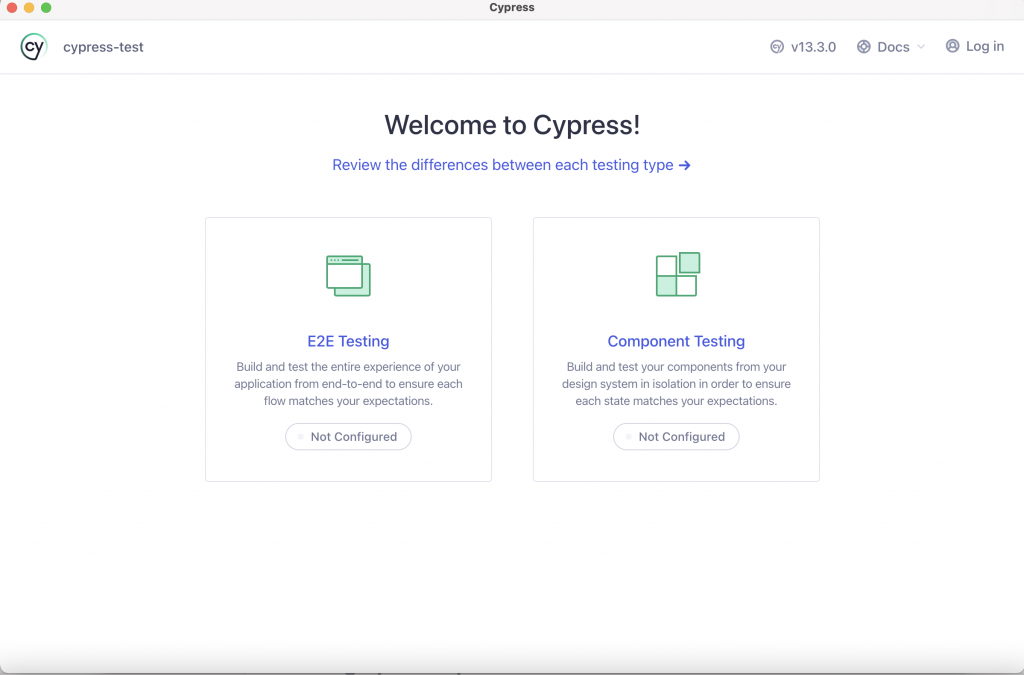The width and height of the screenshot is (1024, 675).
Task: Click the version badge icon beside v13.3.0
Action: [x=776, y=47]
